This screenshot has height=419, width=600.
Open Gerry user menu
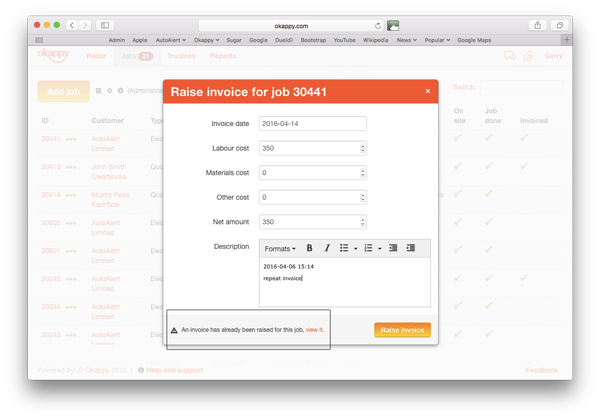pyautogui.click(x=553, y=56)
